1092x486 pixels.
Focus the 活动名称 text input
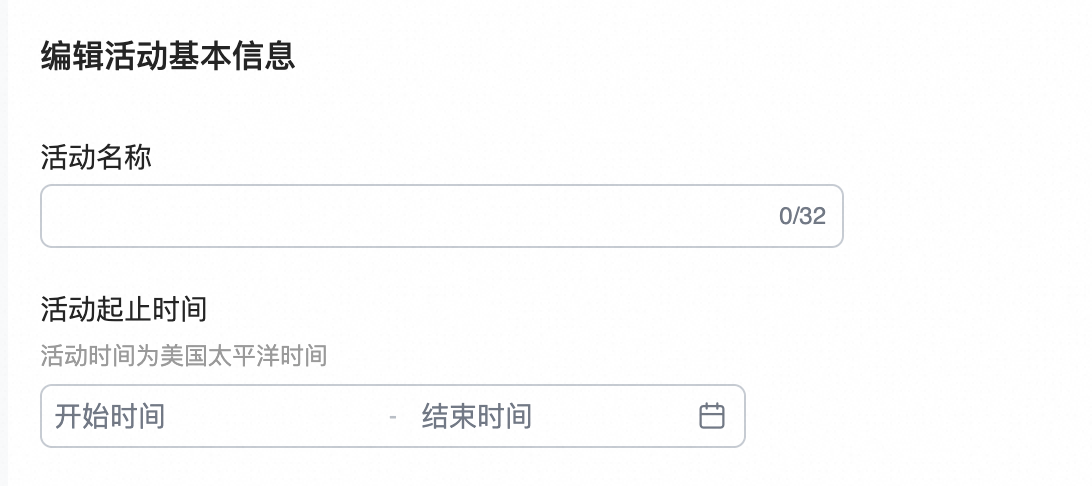tap(400, 216)
